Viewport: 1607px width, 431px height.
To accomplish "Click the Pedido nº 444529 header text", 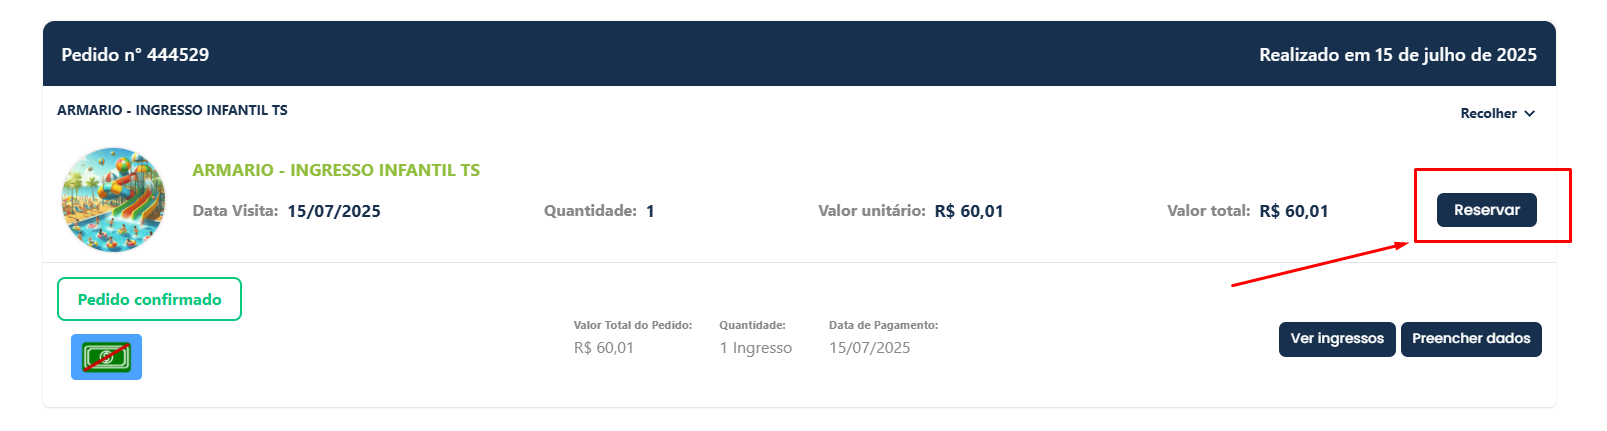I will (x=135, y=55).
